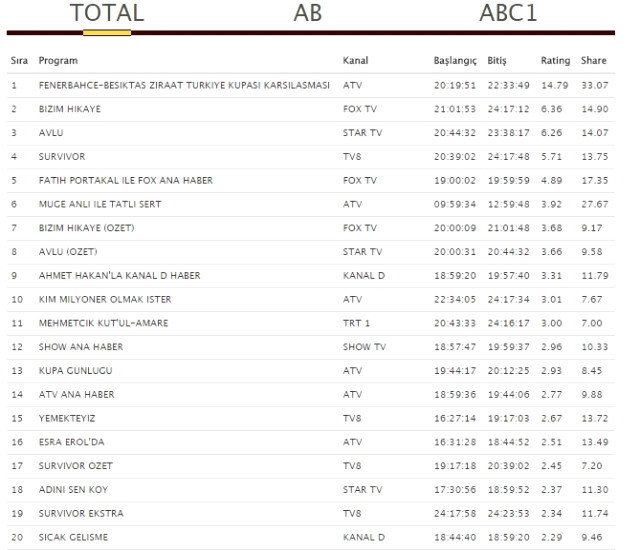Switch to the ABC1 ratings tab
The width and height of the screenshot is (640, 550).
[508, 13]
